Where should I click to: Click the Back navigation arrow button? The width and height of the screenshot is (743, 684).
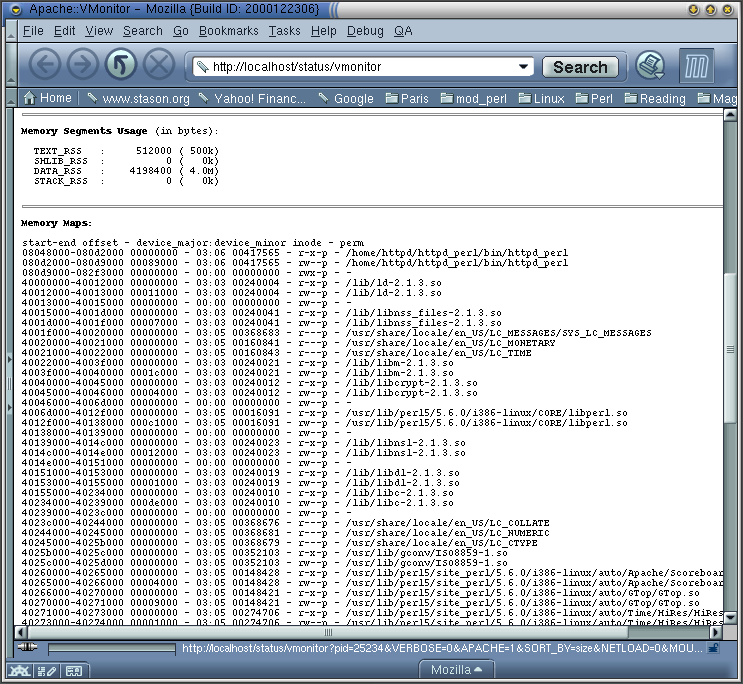click(x=45, y=66)
